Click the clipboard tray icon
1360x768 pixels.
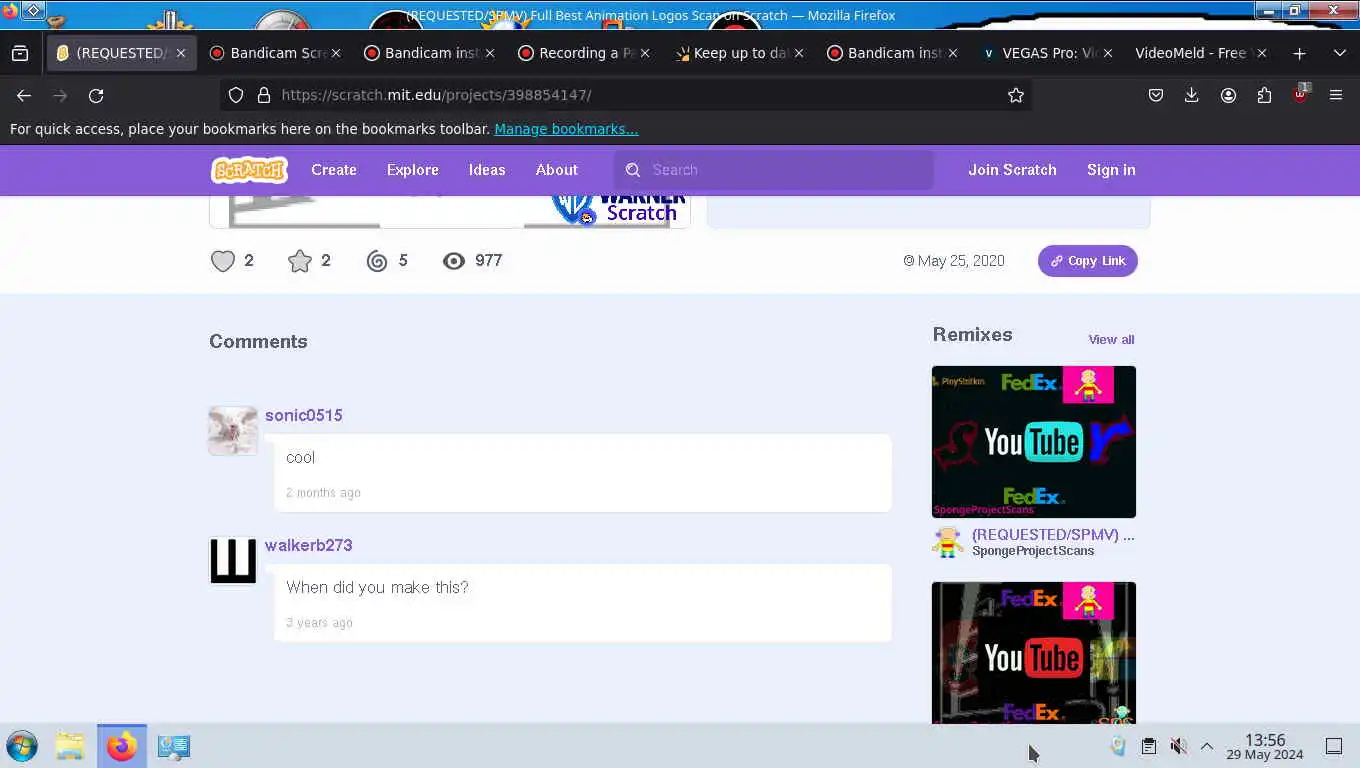coord(1149,746)
